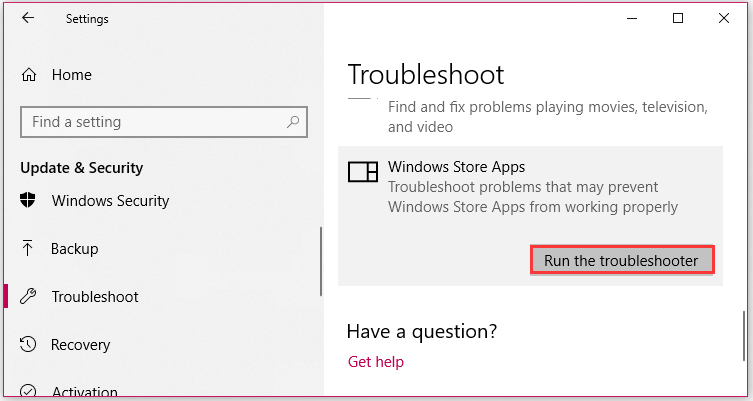Open Recovery section
This screenshot has height=401, width=753.
81,345
